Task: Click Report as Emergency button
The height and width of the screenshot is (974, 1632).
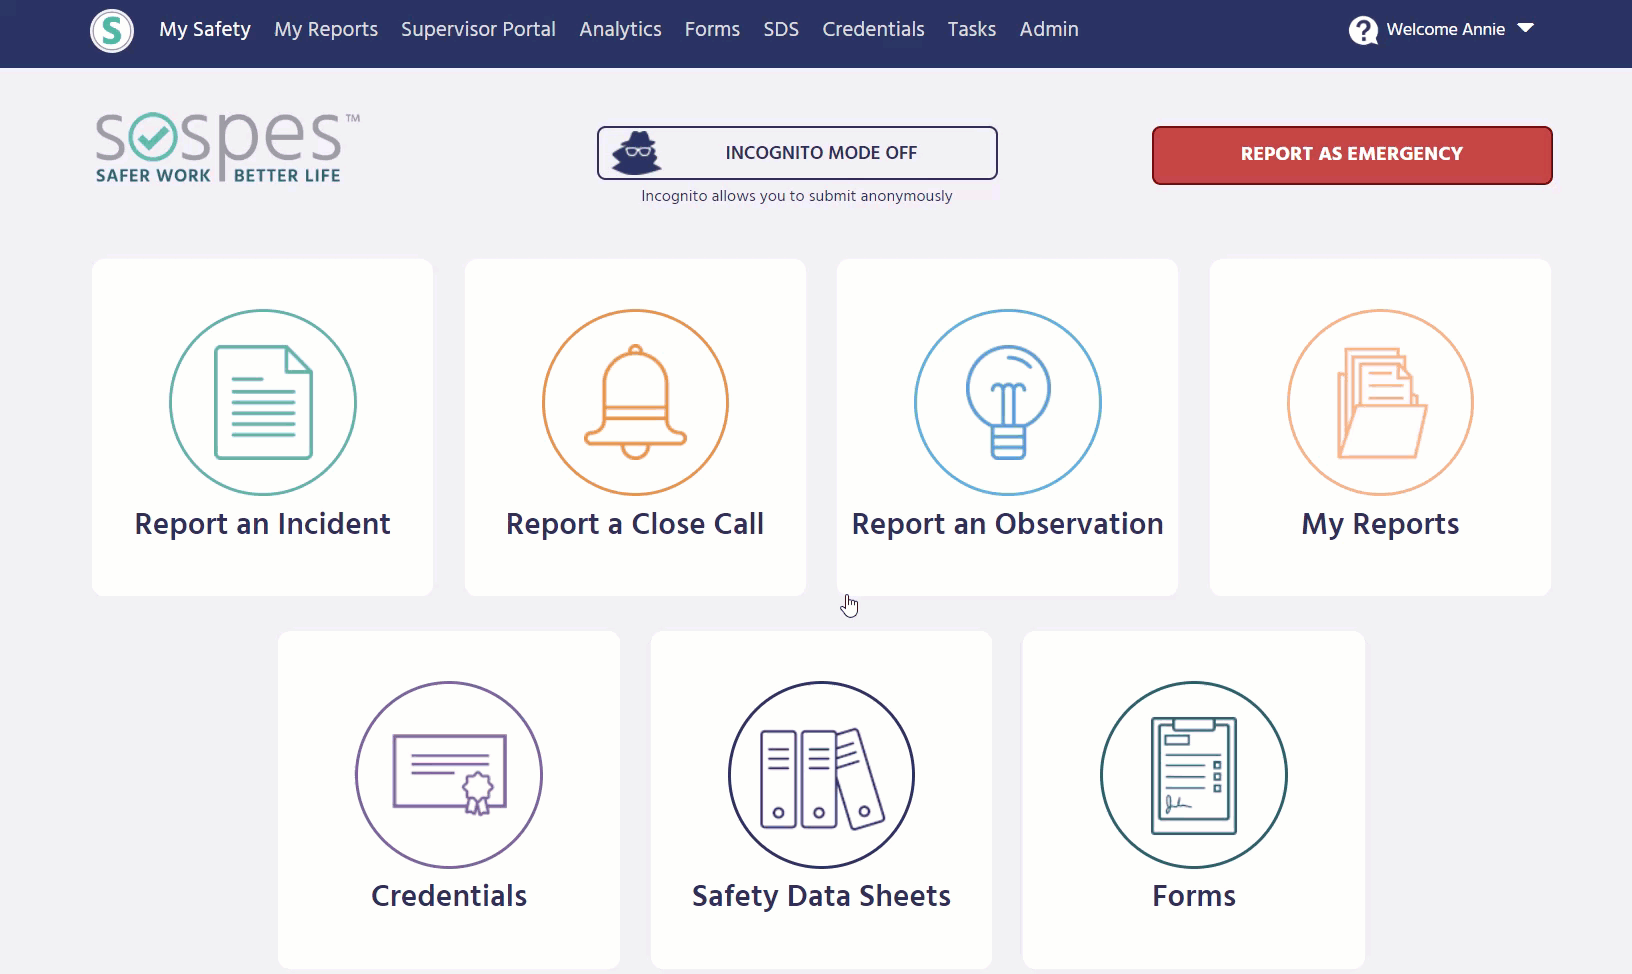Action: pyautogui.click(x=1352, y=155)
